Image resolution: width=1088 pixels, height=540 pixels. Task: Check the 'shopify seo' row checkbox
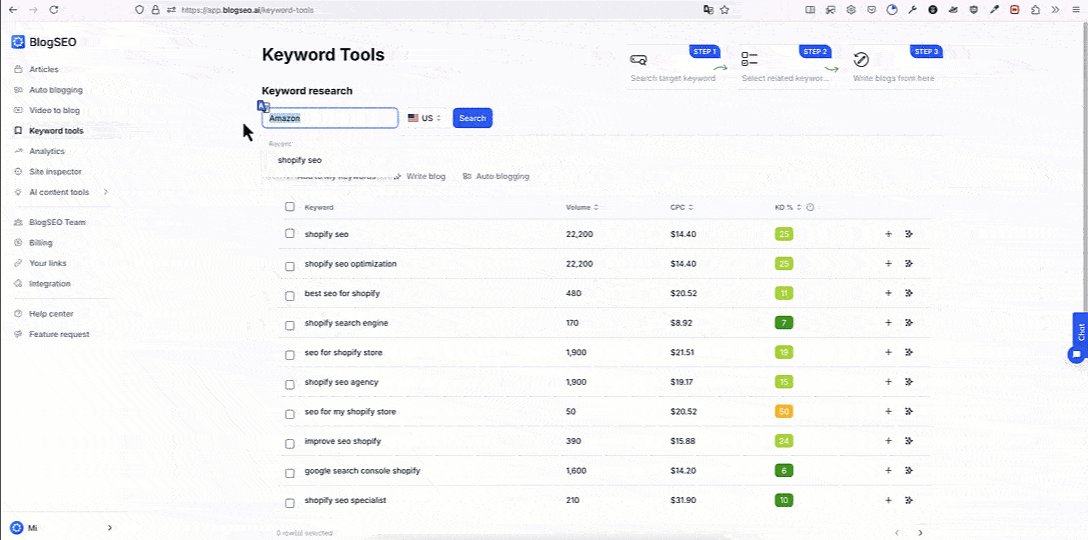tap(290, 234)
